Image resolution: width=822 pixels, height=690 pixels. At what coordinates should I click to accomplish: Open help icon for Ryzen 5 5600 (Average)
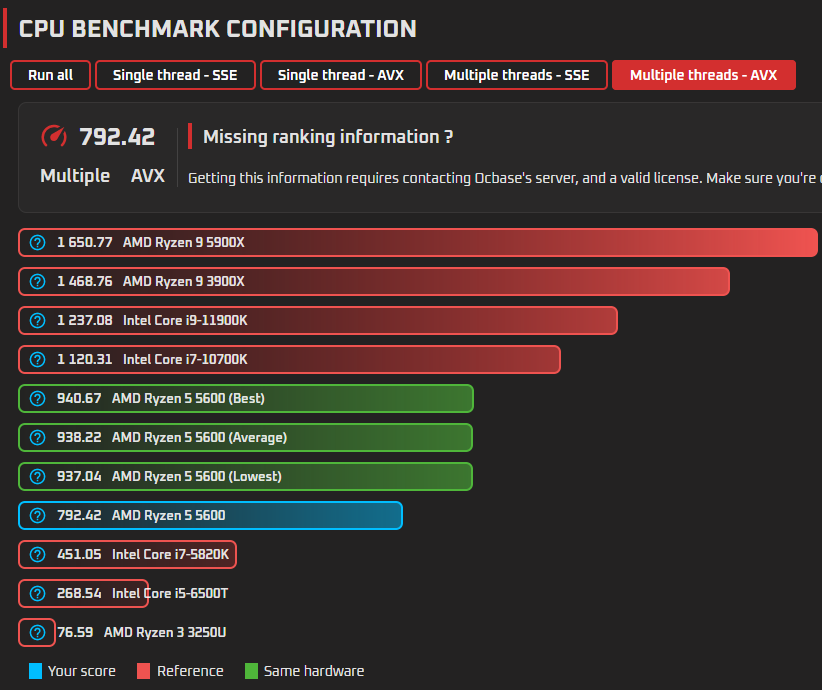37,437
